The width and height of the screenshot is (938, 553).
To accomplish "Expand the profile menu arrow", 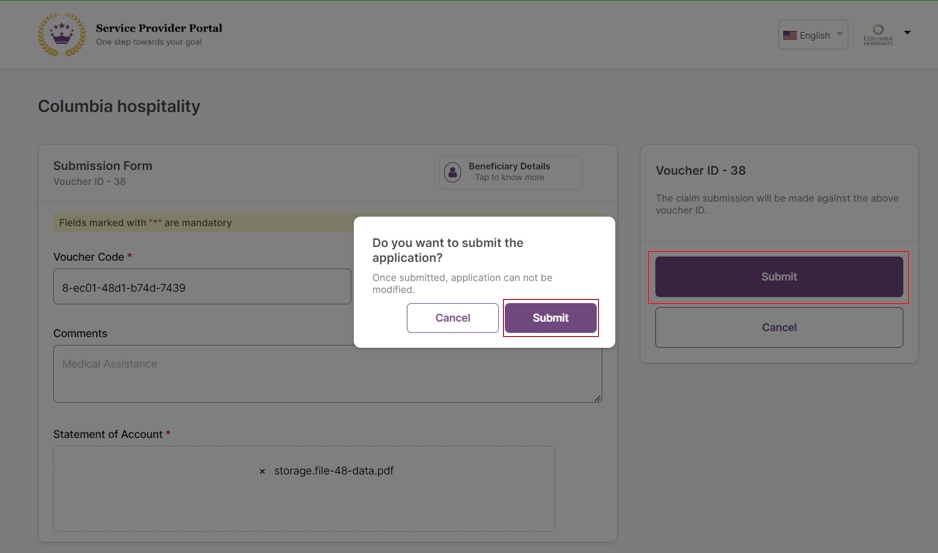I will pos(907,33).
